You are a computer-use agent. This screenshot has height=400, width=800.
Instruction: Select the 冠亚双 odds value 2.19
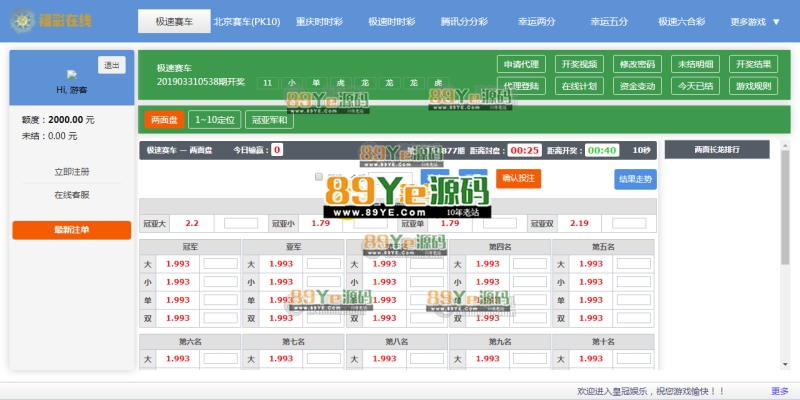[x=579, y=223]
